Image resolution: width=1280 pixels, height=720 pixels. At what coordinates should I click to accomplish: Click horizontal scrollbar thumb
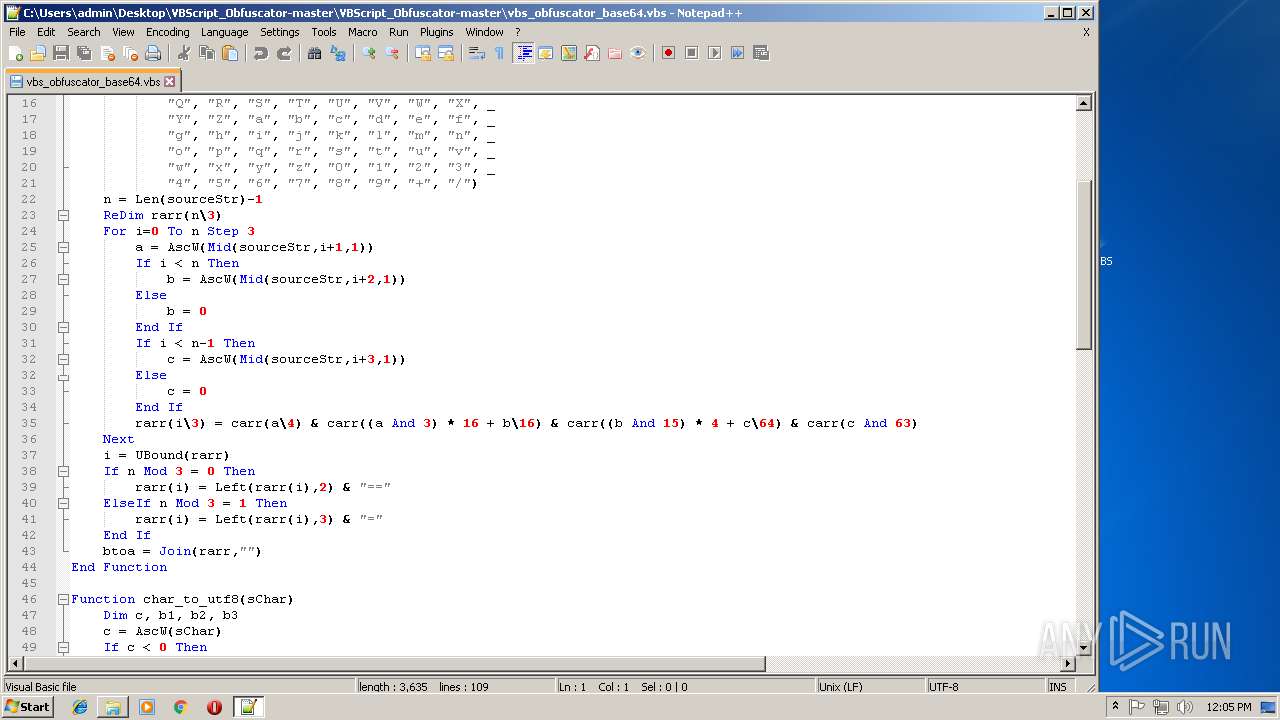pyautogui.click(x=393, y=664)
